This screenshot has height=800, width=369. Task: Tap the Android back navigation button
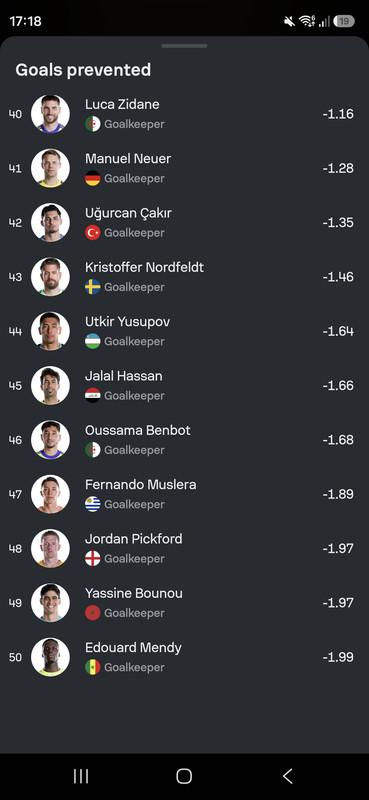pos(288,777)
